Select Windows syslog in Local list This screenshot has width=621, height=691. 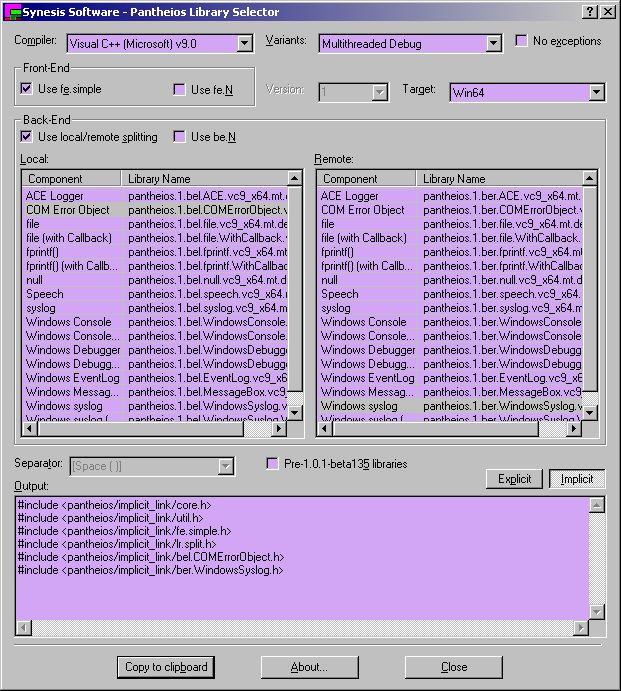(155, 406)
